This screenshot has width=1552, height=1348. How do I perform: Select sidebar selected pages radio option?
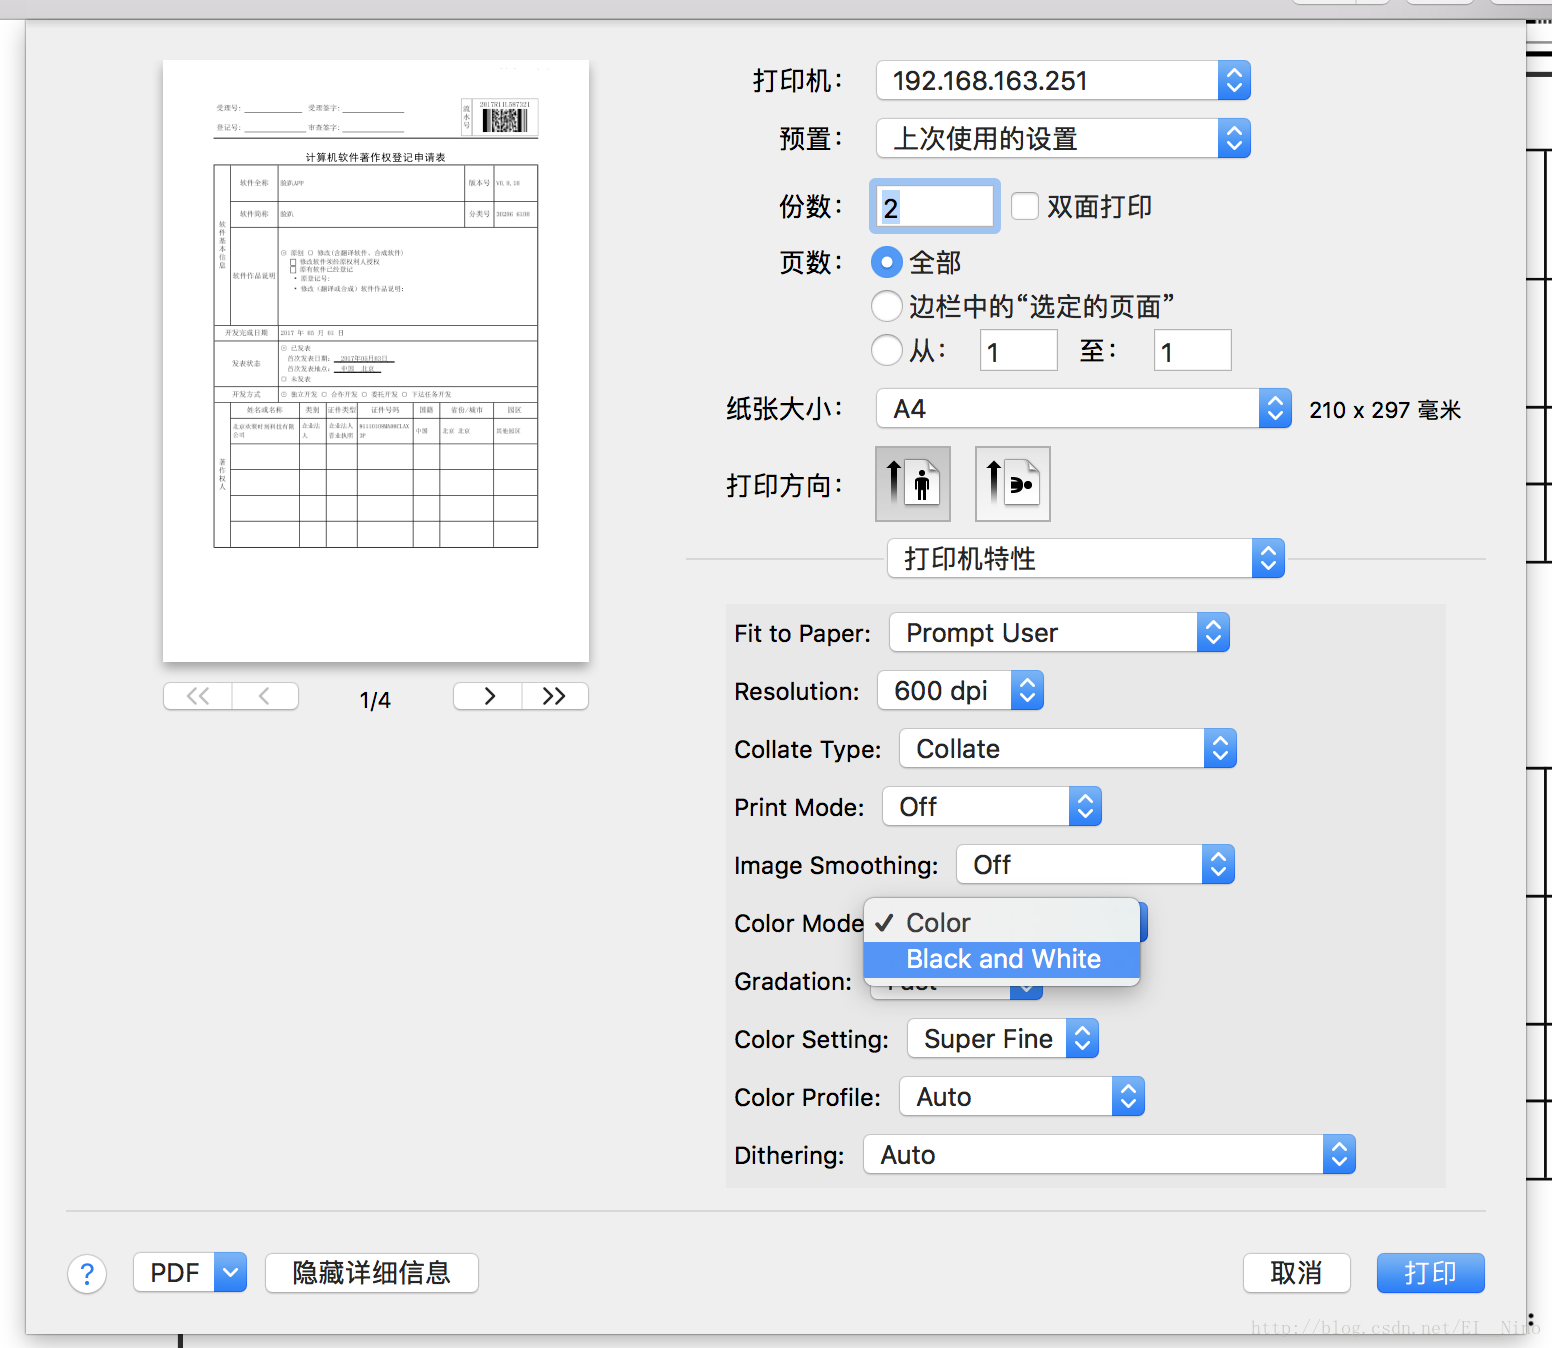point(887,306)
